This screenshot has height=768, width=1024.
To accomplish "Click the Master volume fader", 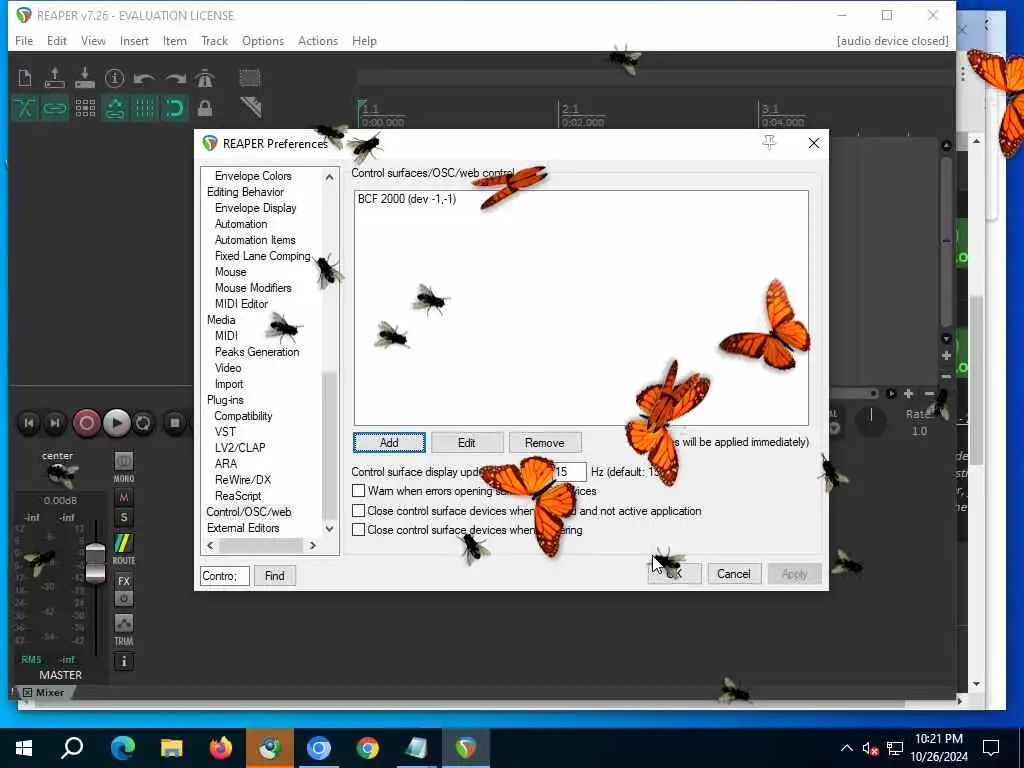I will 95,563.
